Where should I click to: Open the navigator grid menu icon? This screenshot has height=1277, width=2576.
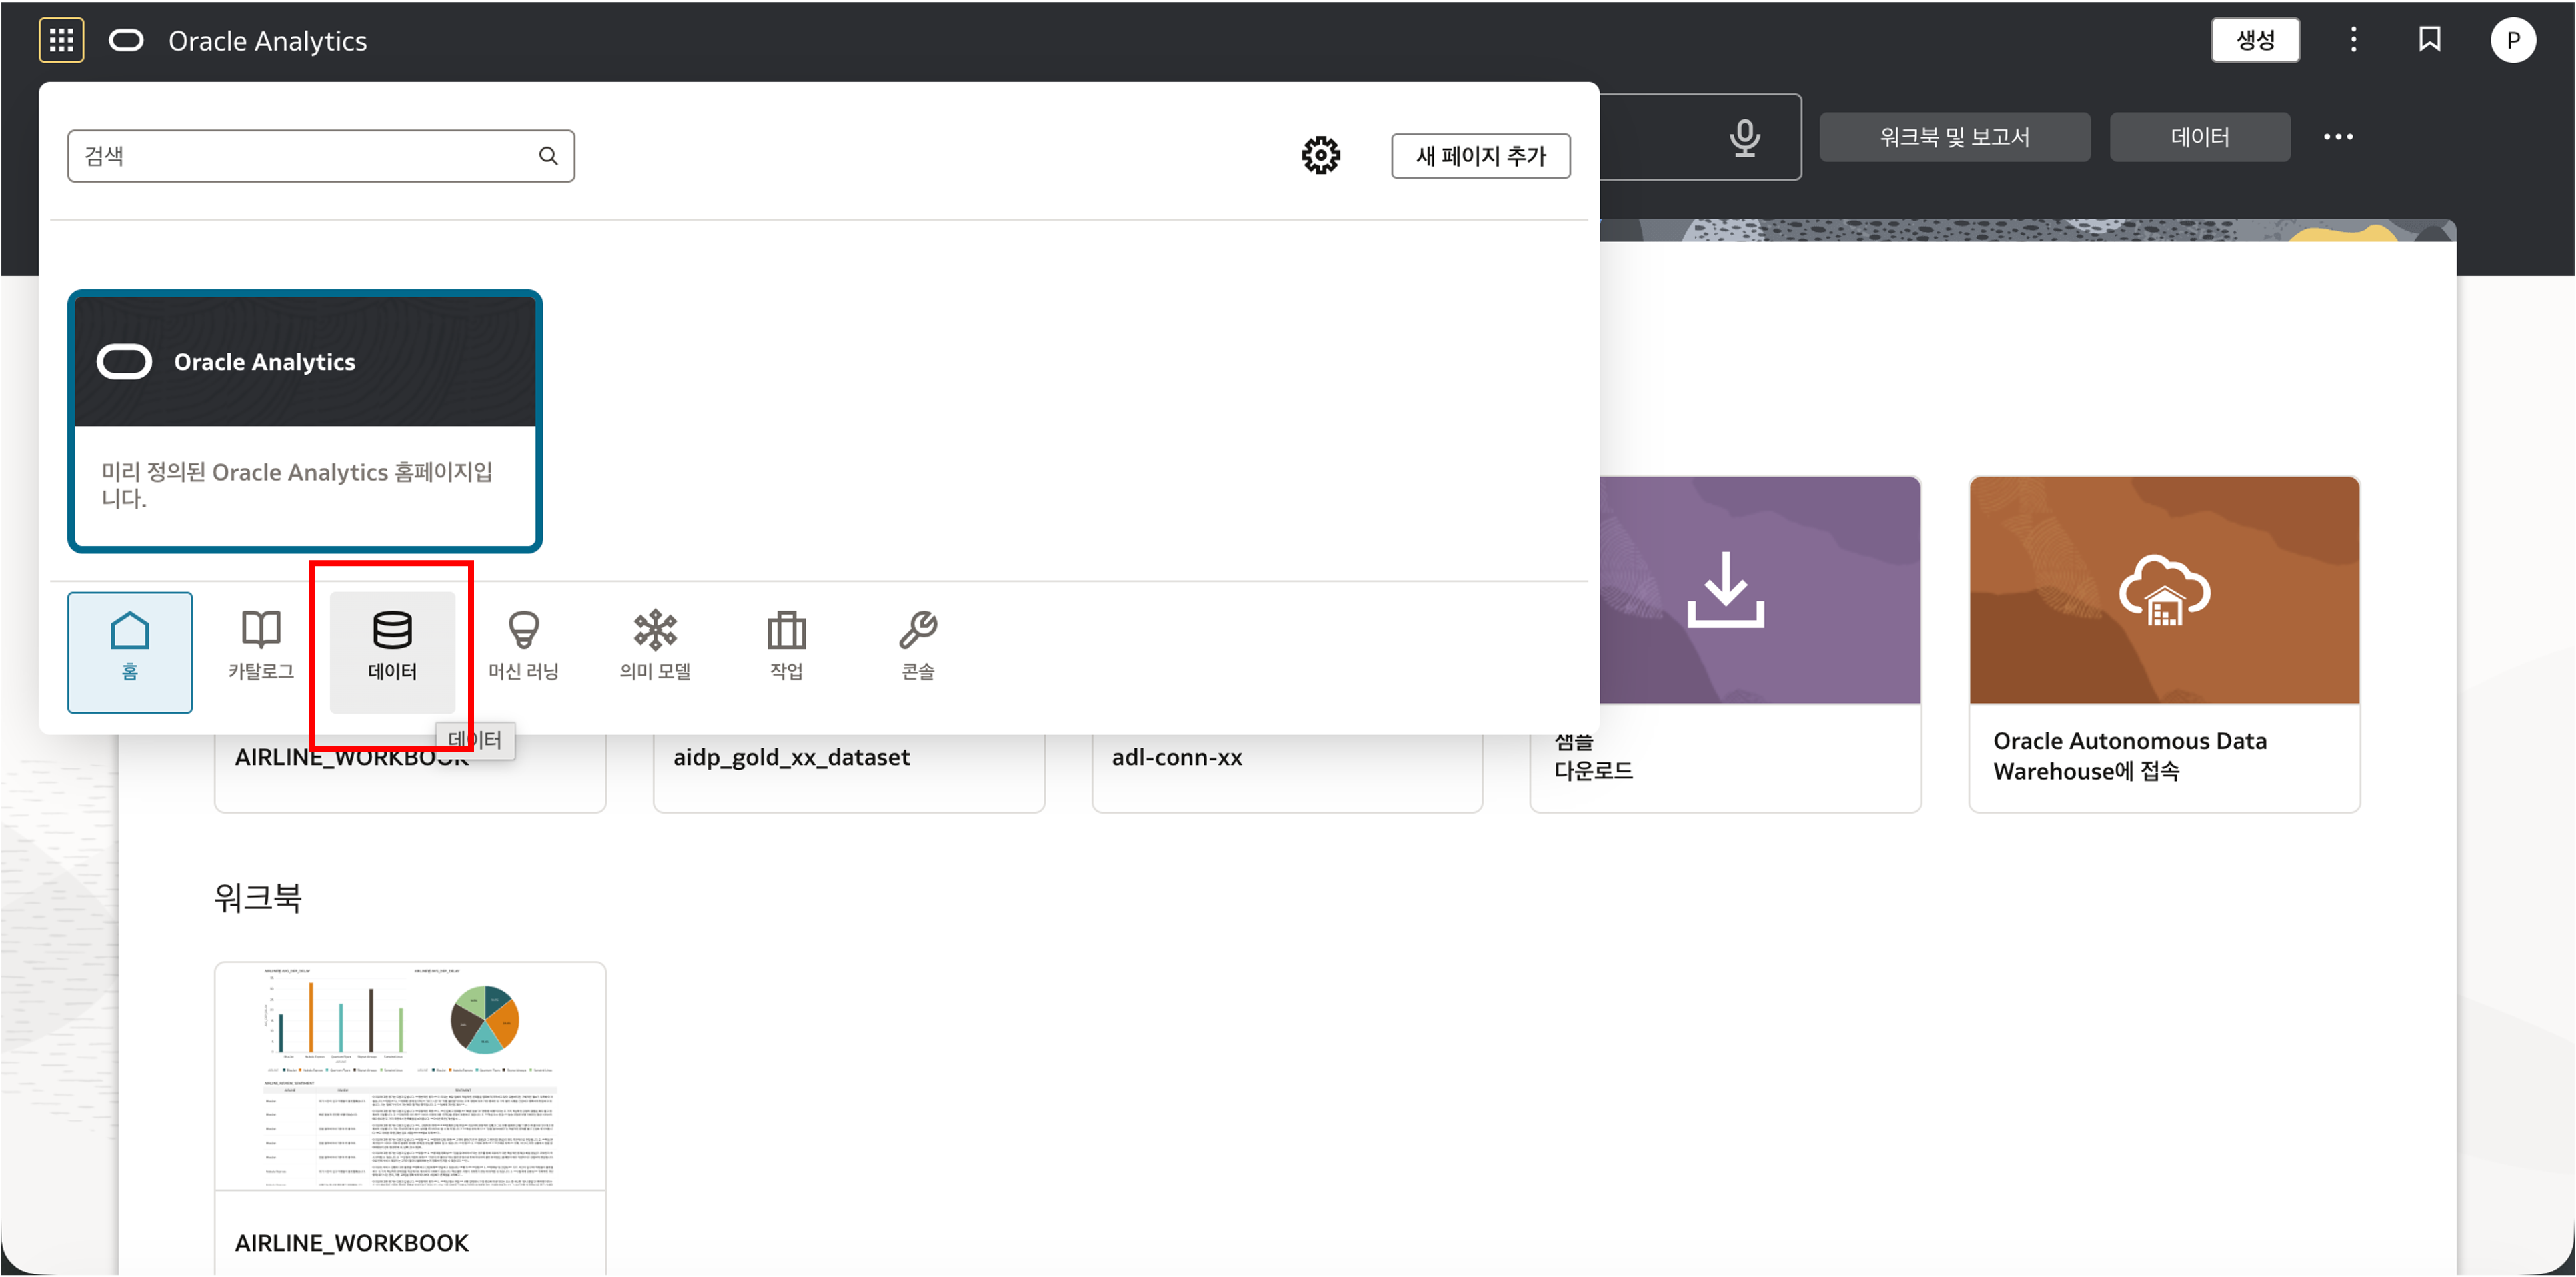[x=61, y=40]
